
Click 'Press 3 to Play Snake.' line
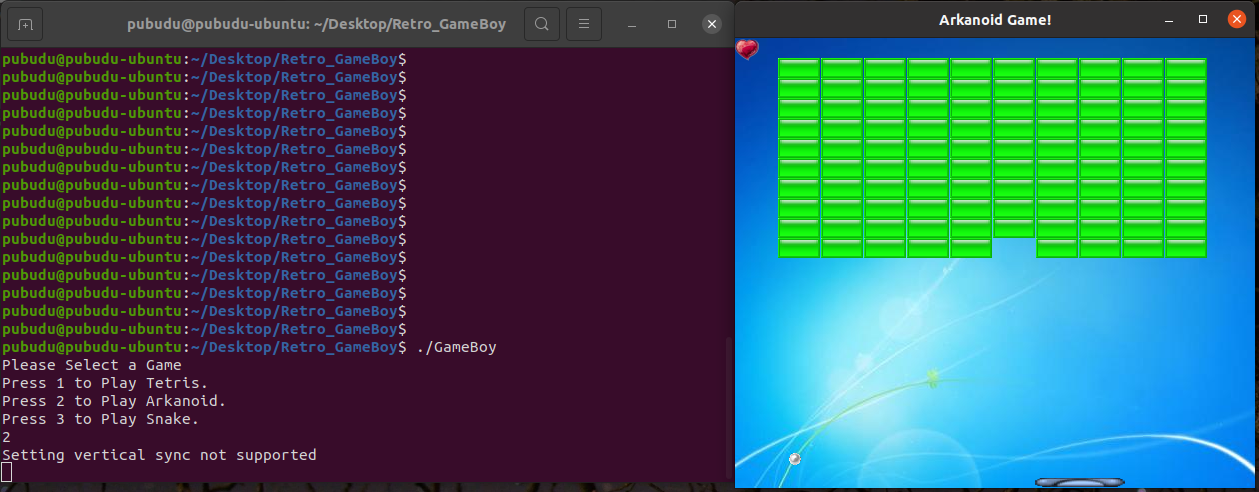pos(101,419)
